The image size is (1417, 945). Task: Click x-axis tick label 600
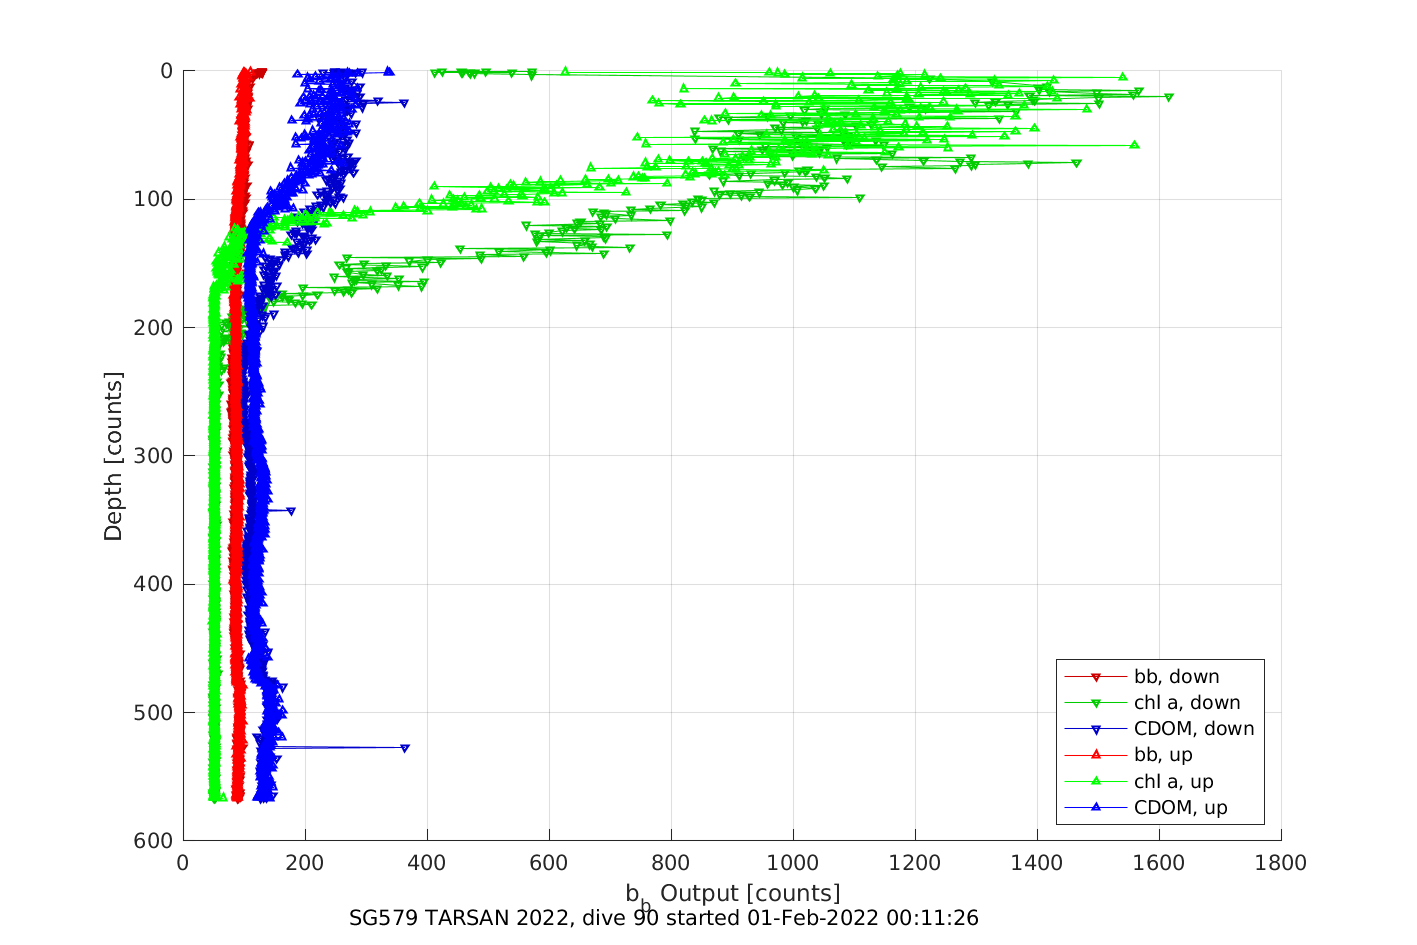(x=549, y=863)
